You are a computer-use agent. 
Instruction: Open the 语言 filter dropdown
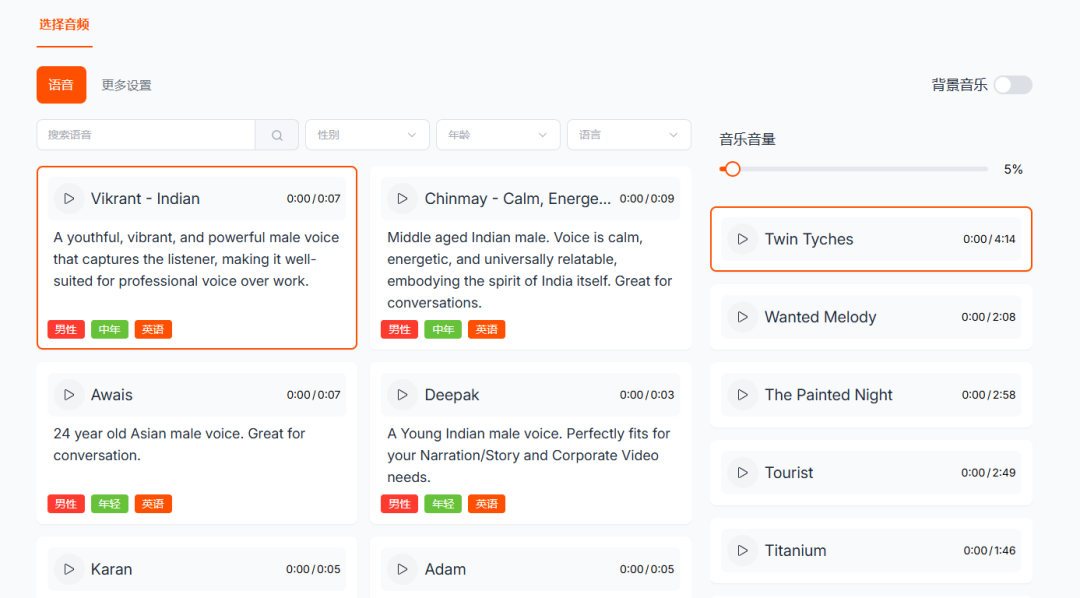pos(629,135)
